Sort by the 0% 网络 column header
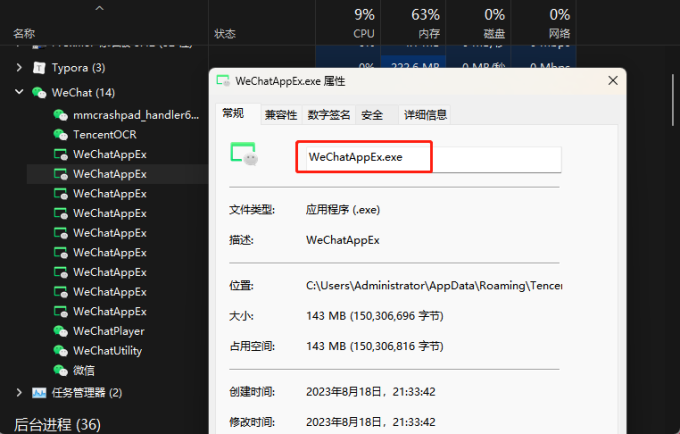680x434 pixels. pos(543,23)
